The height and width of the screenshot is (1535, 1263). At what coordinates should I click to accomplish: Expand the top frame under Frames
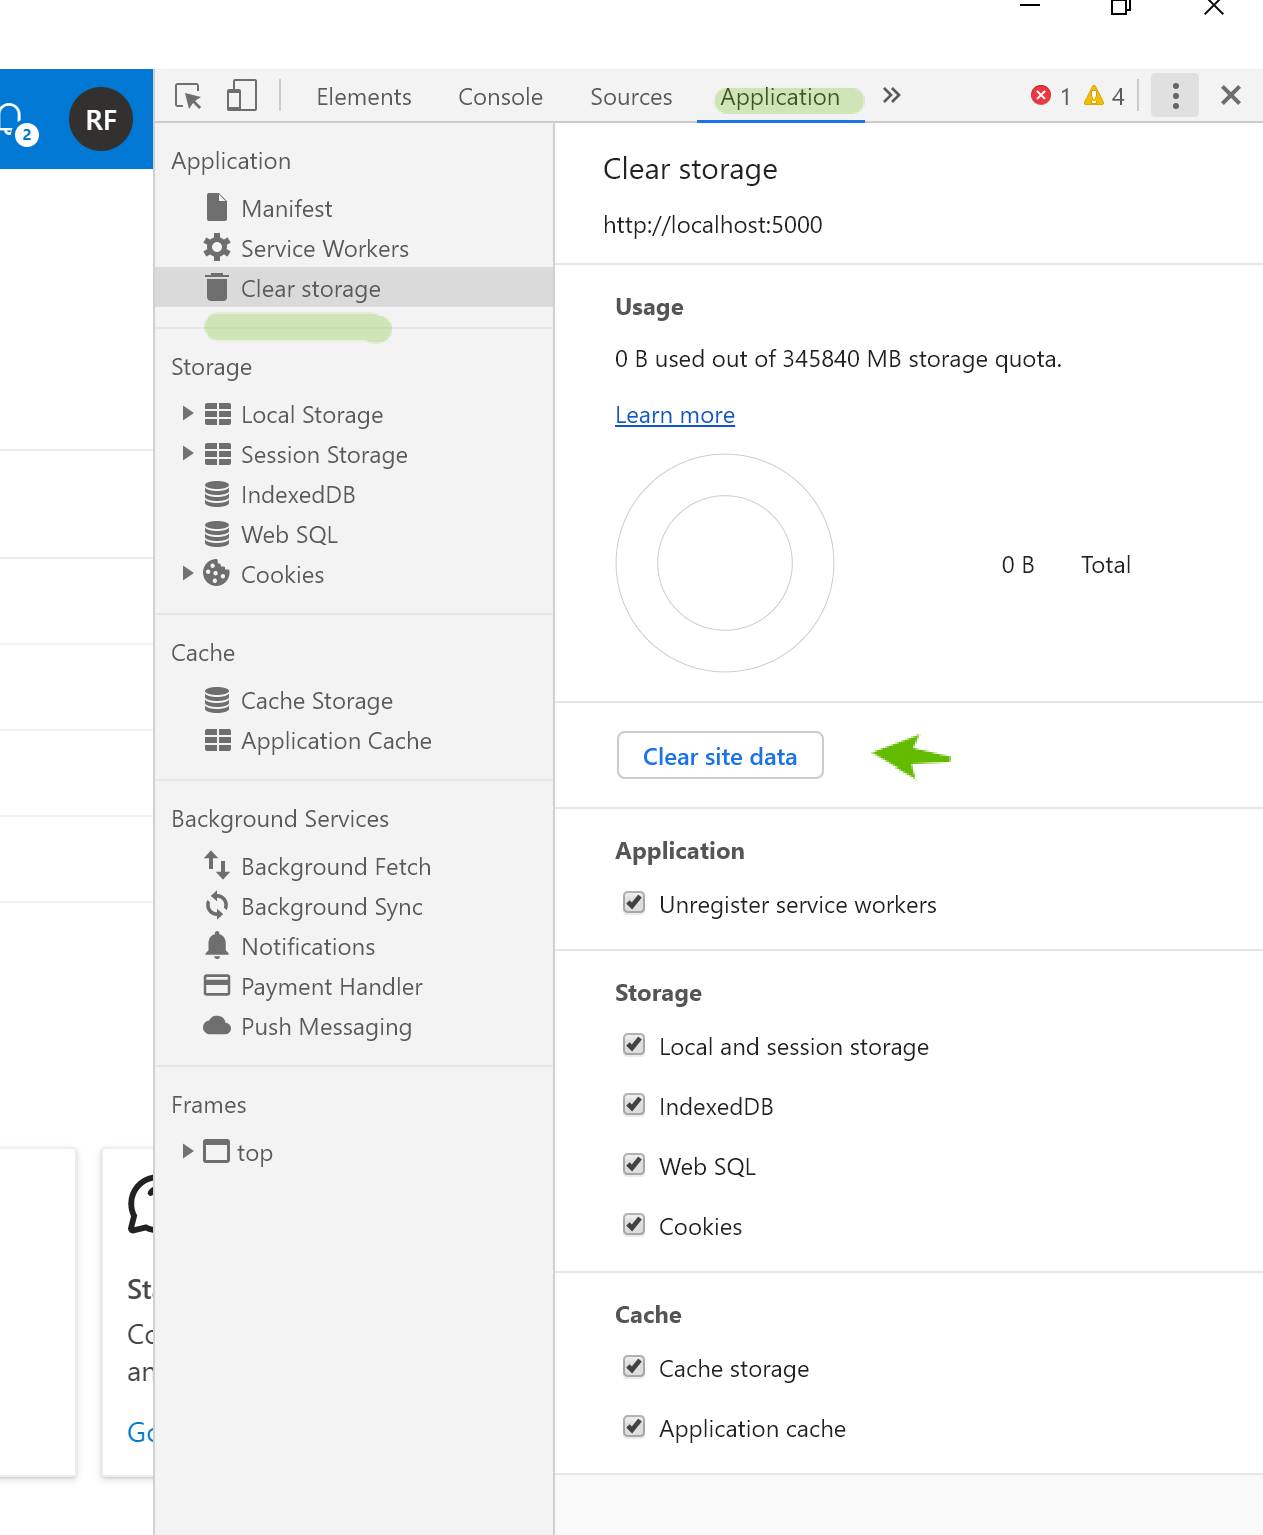click(x=188, y=1151)
